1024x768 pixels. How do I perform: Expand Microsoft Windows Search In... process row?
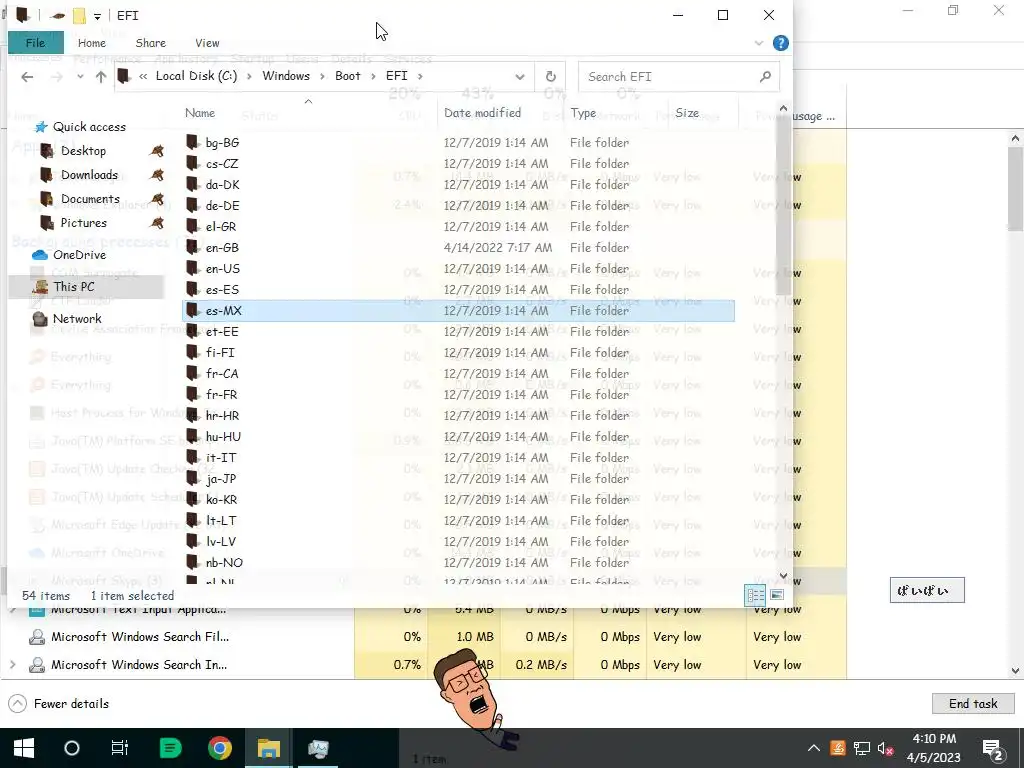click(x=12, y=664)
